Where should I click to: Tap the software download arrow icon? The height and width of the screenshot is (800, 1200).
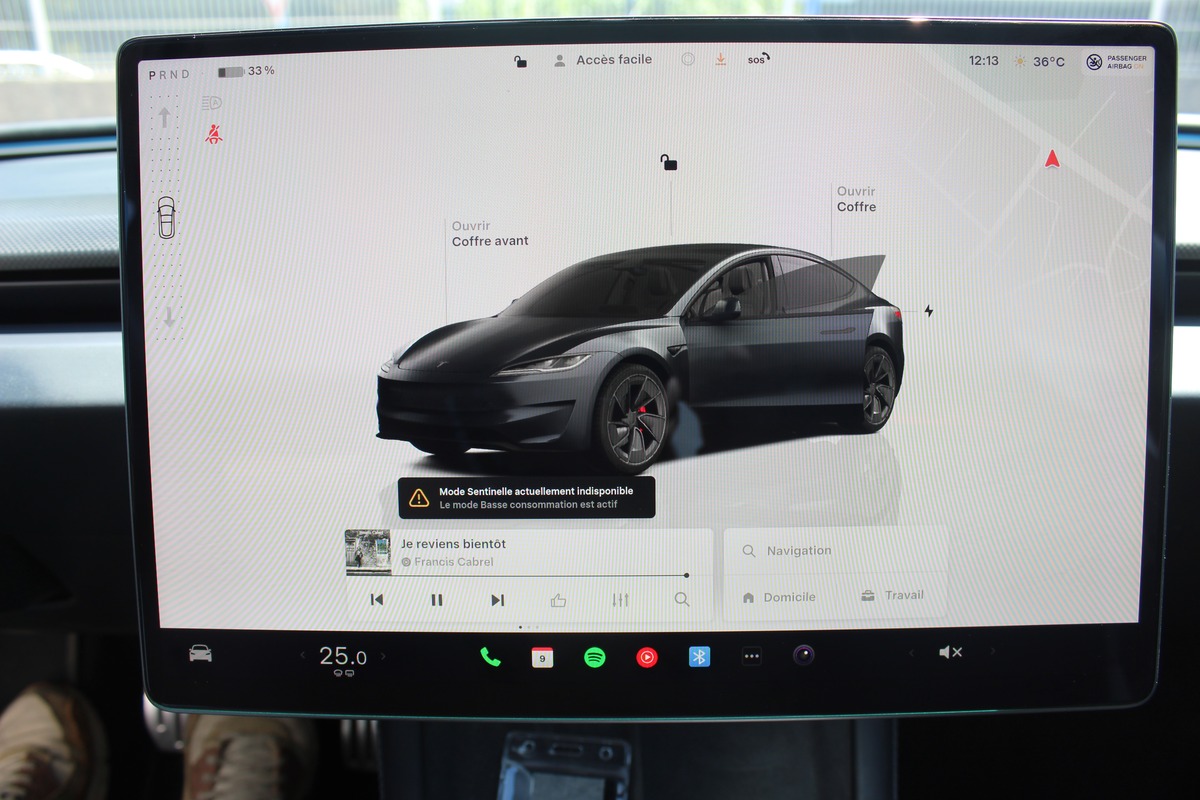click(720, 60)
